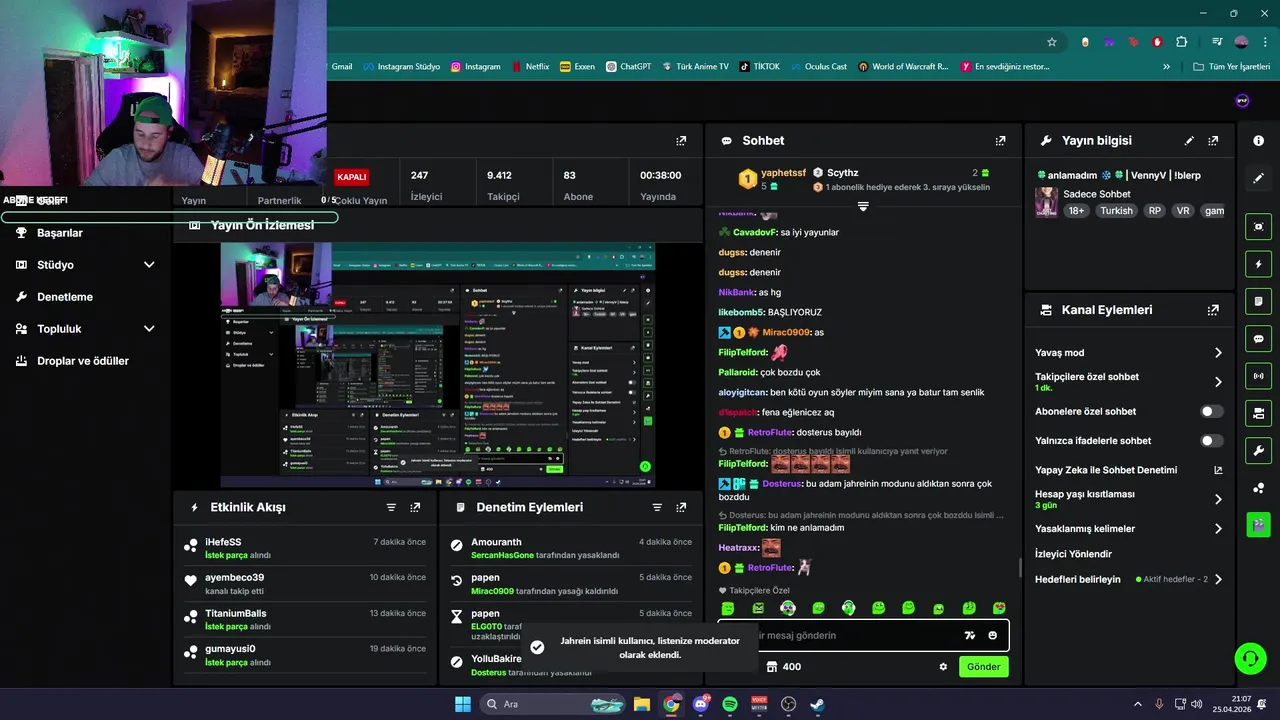Pop out the Yayın bilgisi panel
The height and width of the screenshot is (720, 1280).
pos(1213,141)
